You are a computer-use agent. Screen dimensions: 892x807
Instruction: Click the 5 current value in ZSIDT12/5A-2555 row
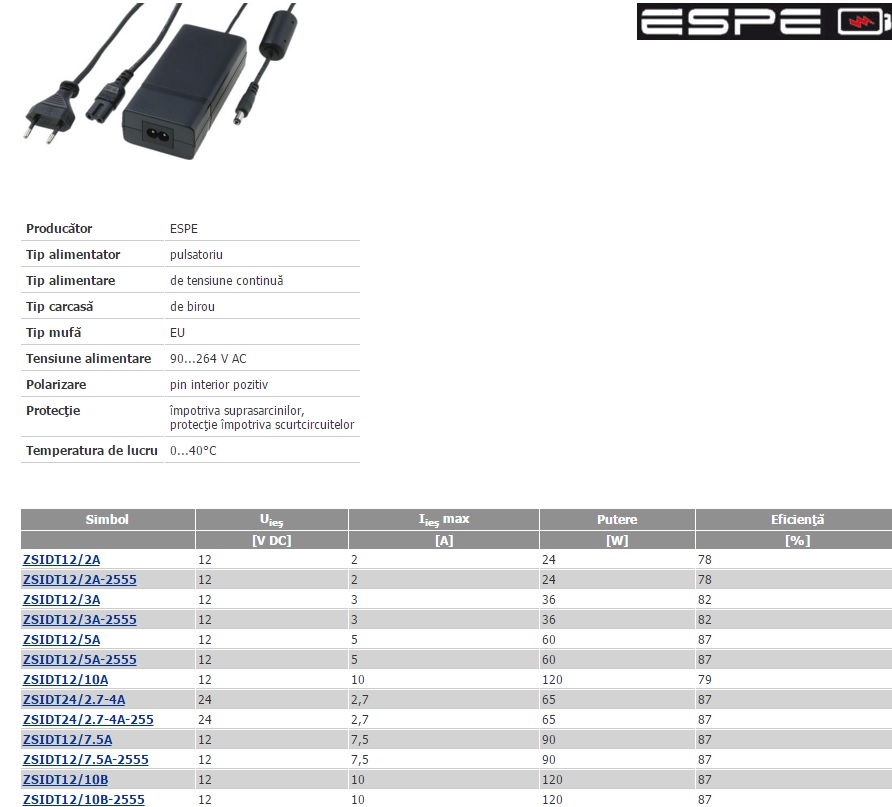pyautogui.click(x=354, y=660)
